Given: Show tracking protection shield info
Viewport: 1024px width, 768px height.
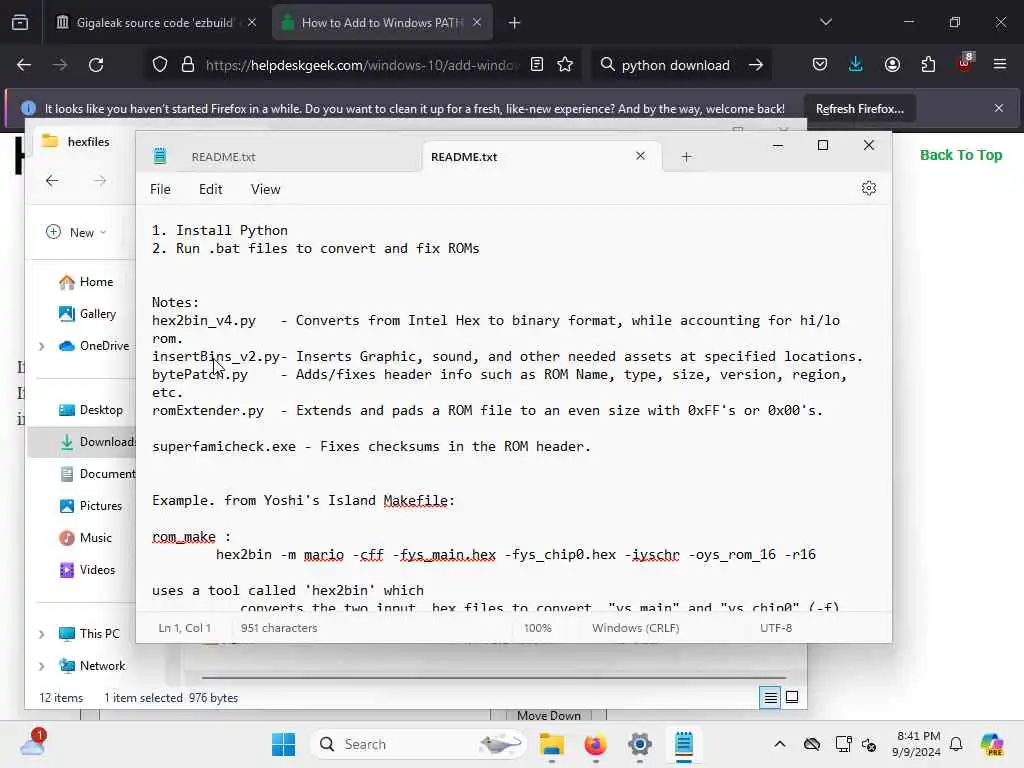Looking at the screenshot, I should pos(160,65).
